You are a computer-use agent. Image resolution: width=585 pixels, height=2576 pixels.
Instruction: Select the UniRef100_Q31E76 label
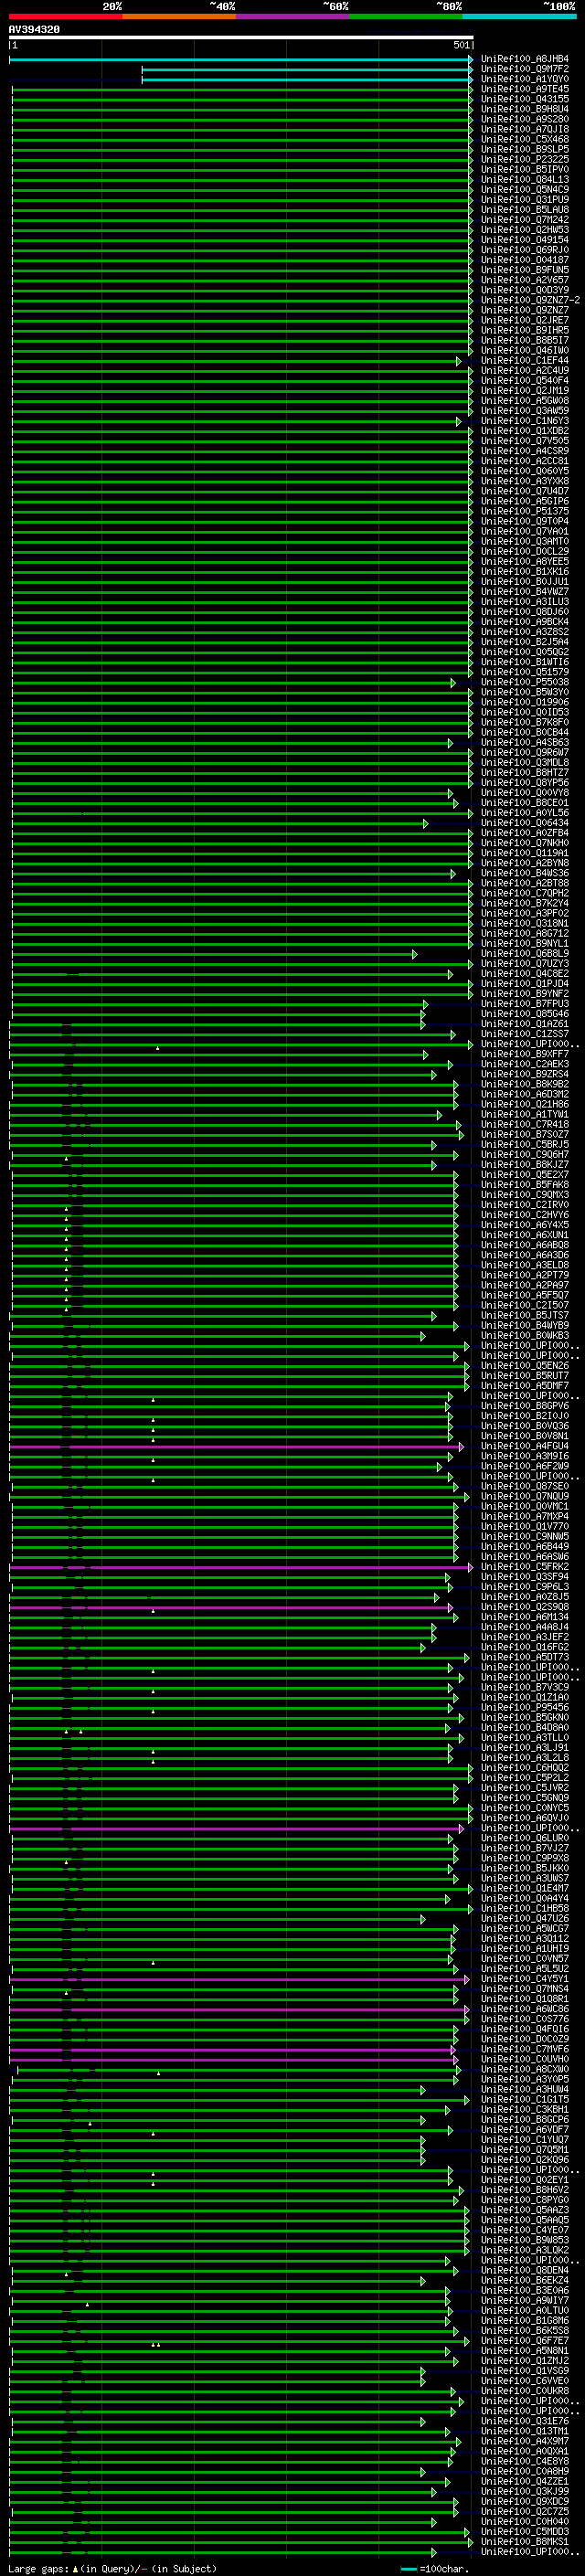click(x=524, y=2421)
